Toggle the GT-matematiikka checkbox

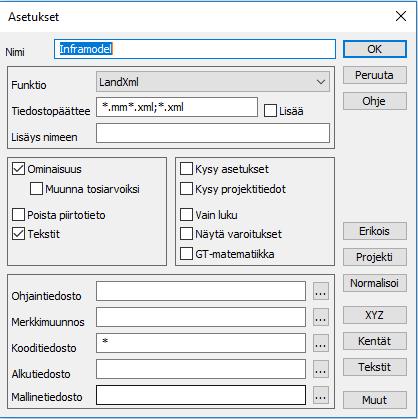(x=186, y=253)
